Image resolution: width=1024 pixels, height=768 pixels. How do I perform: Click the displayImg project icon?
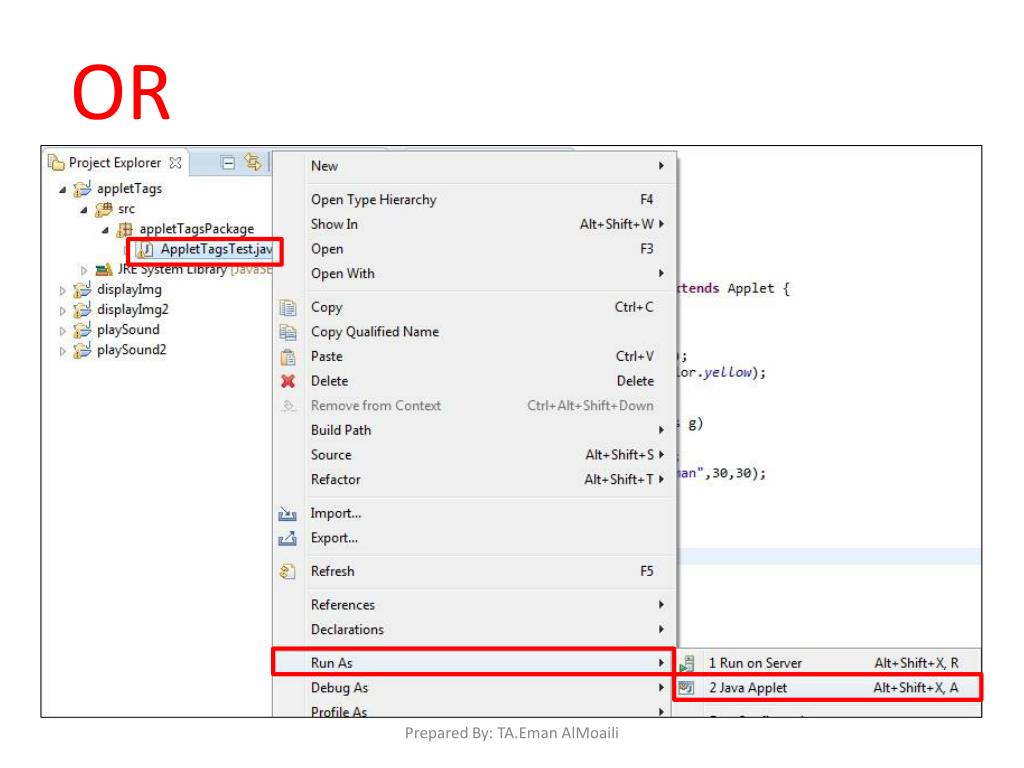point(82,290)
